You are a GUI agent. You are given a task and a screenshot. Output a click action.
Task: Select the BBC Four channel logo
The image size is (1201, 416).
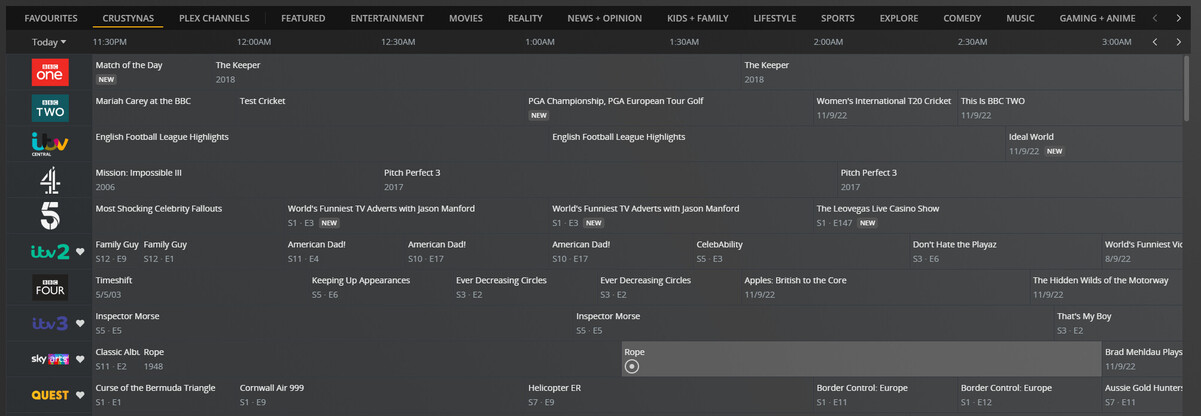click(x=50, y=288)
